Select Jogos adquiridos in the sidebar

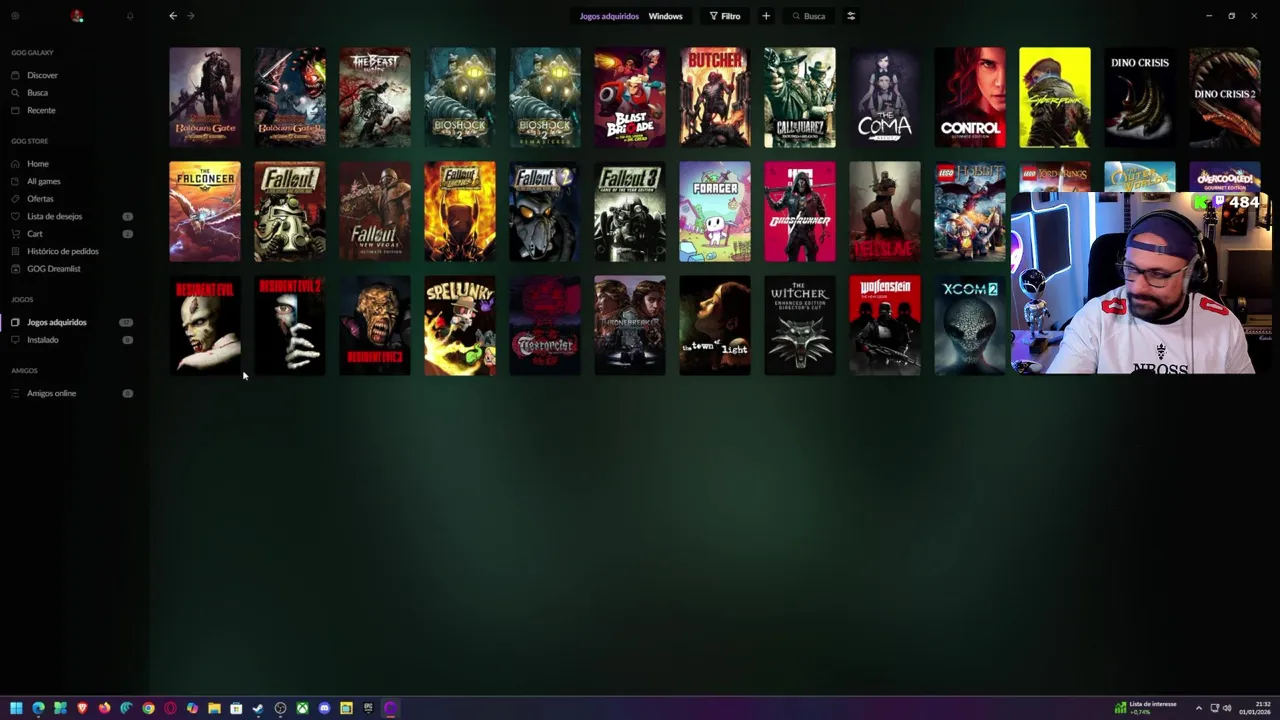click(x=56, y=322)
